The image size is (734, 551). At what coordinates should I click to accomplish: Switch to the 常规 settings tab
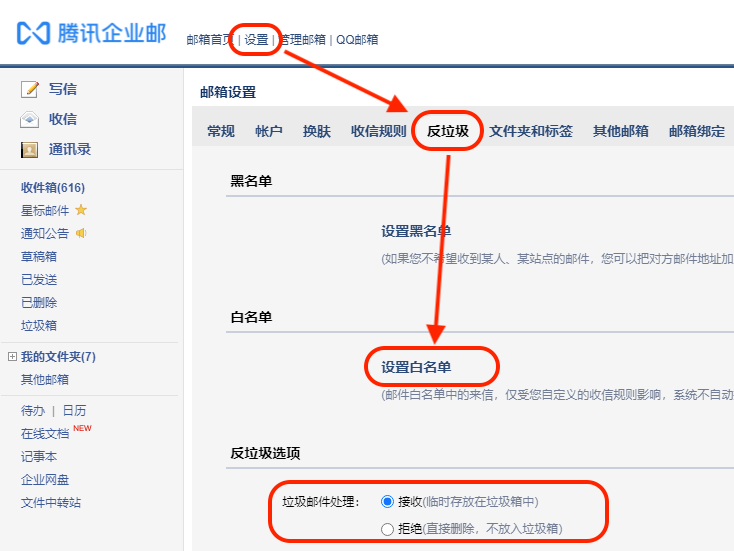[221, 131]
